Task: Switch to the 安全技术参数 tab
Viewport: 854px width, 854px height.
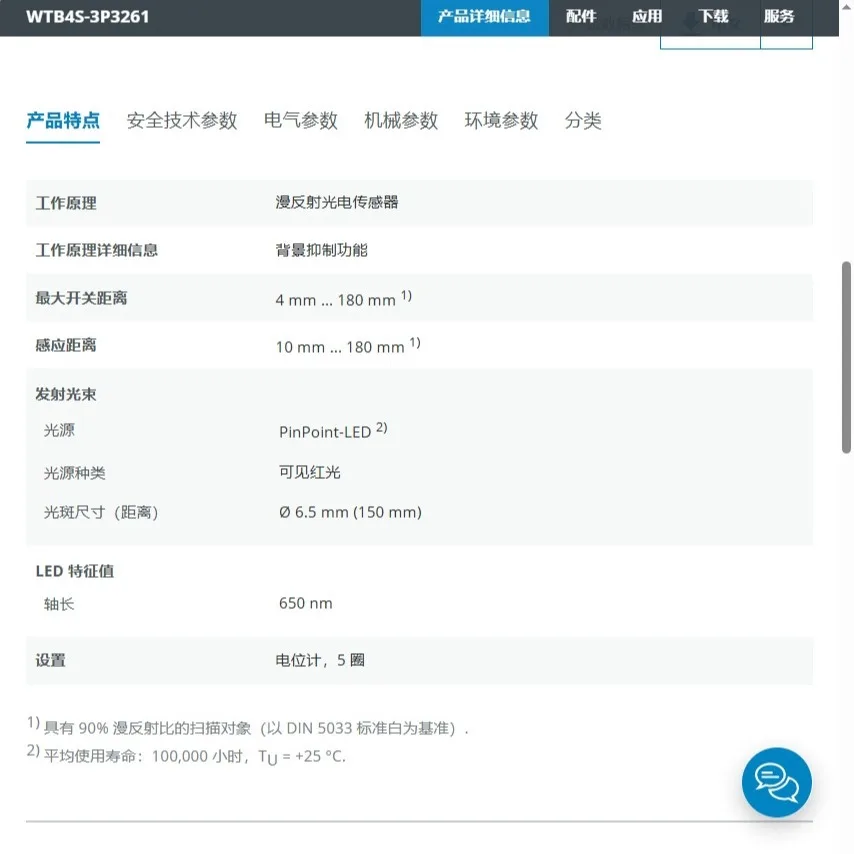Action: [x=182, y=121]
